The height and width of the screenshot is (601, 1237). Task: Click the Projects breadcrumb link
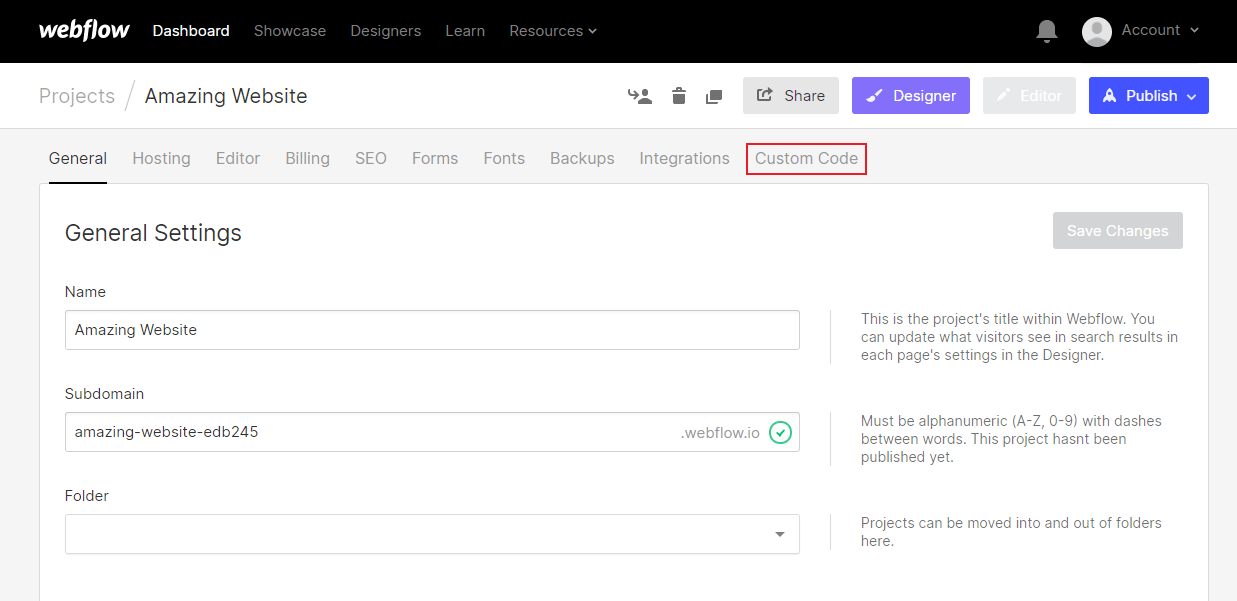tap(77, 96)
